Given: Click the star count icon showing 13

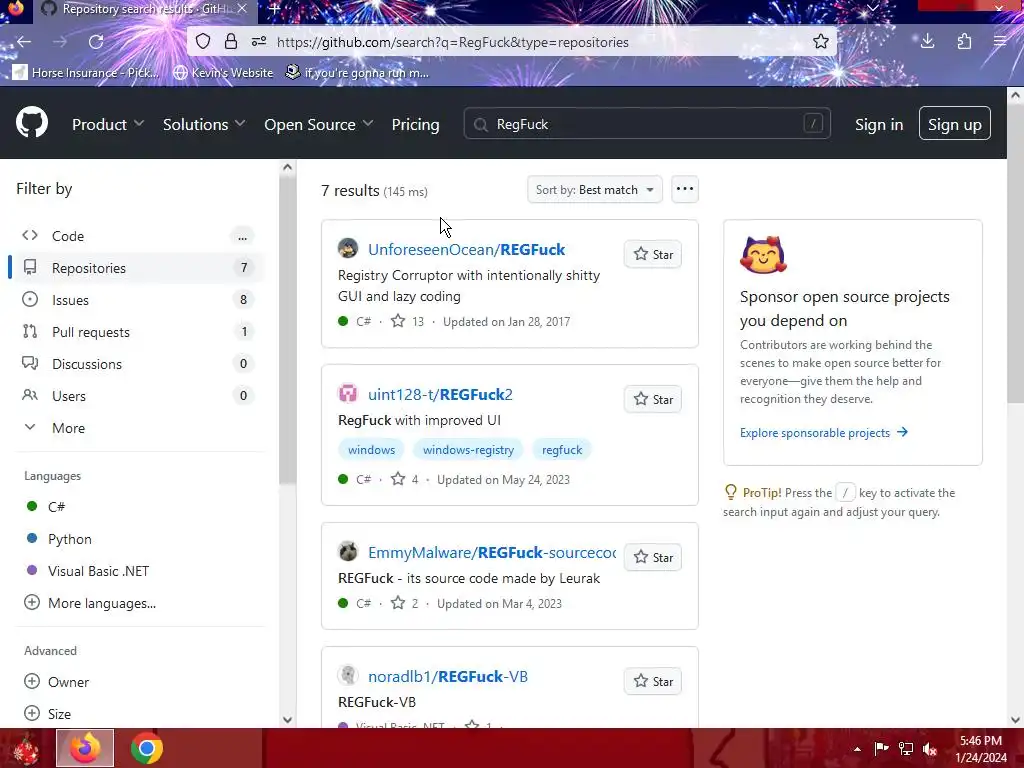Looking at the screenshot, I should point(398,321).
